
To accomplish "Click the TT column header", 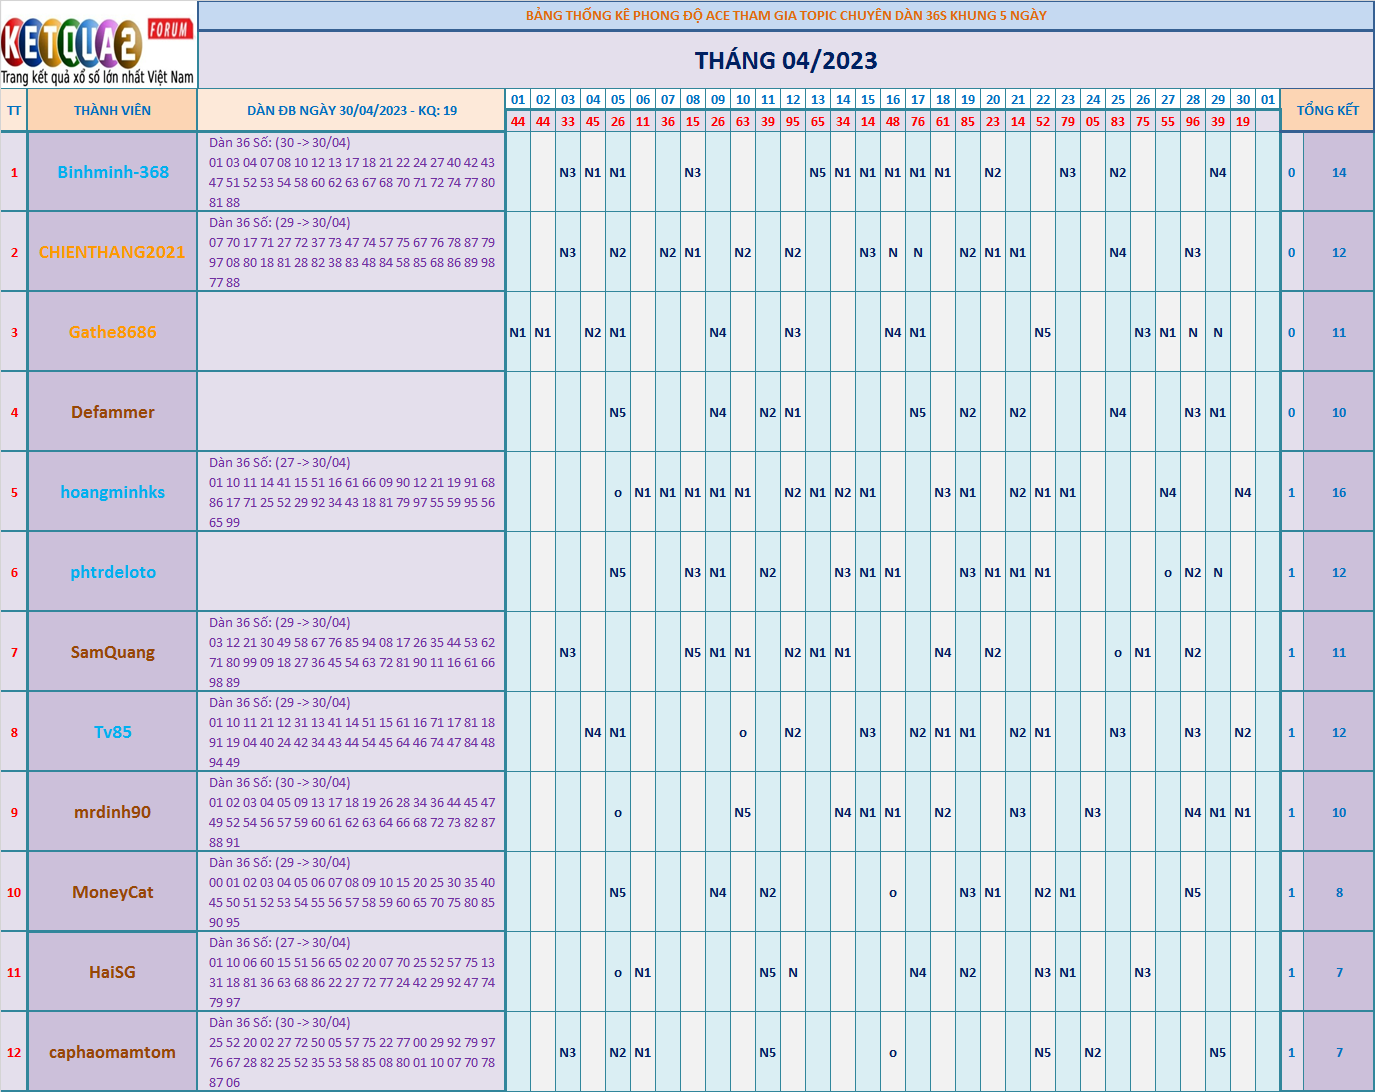I will [x=14, y=110].
